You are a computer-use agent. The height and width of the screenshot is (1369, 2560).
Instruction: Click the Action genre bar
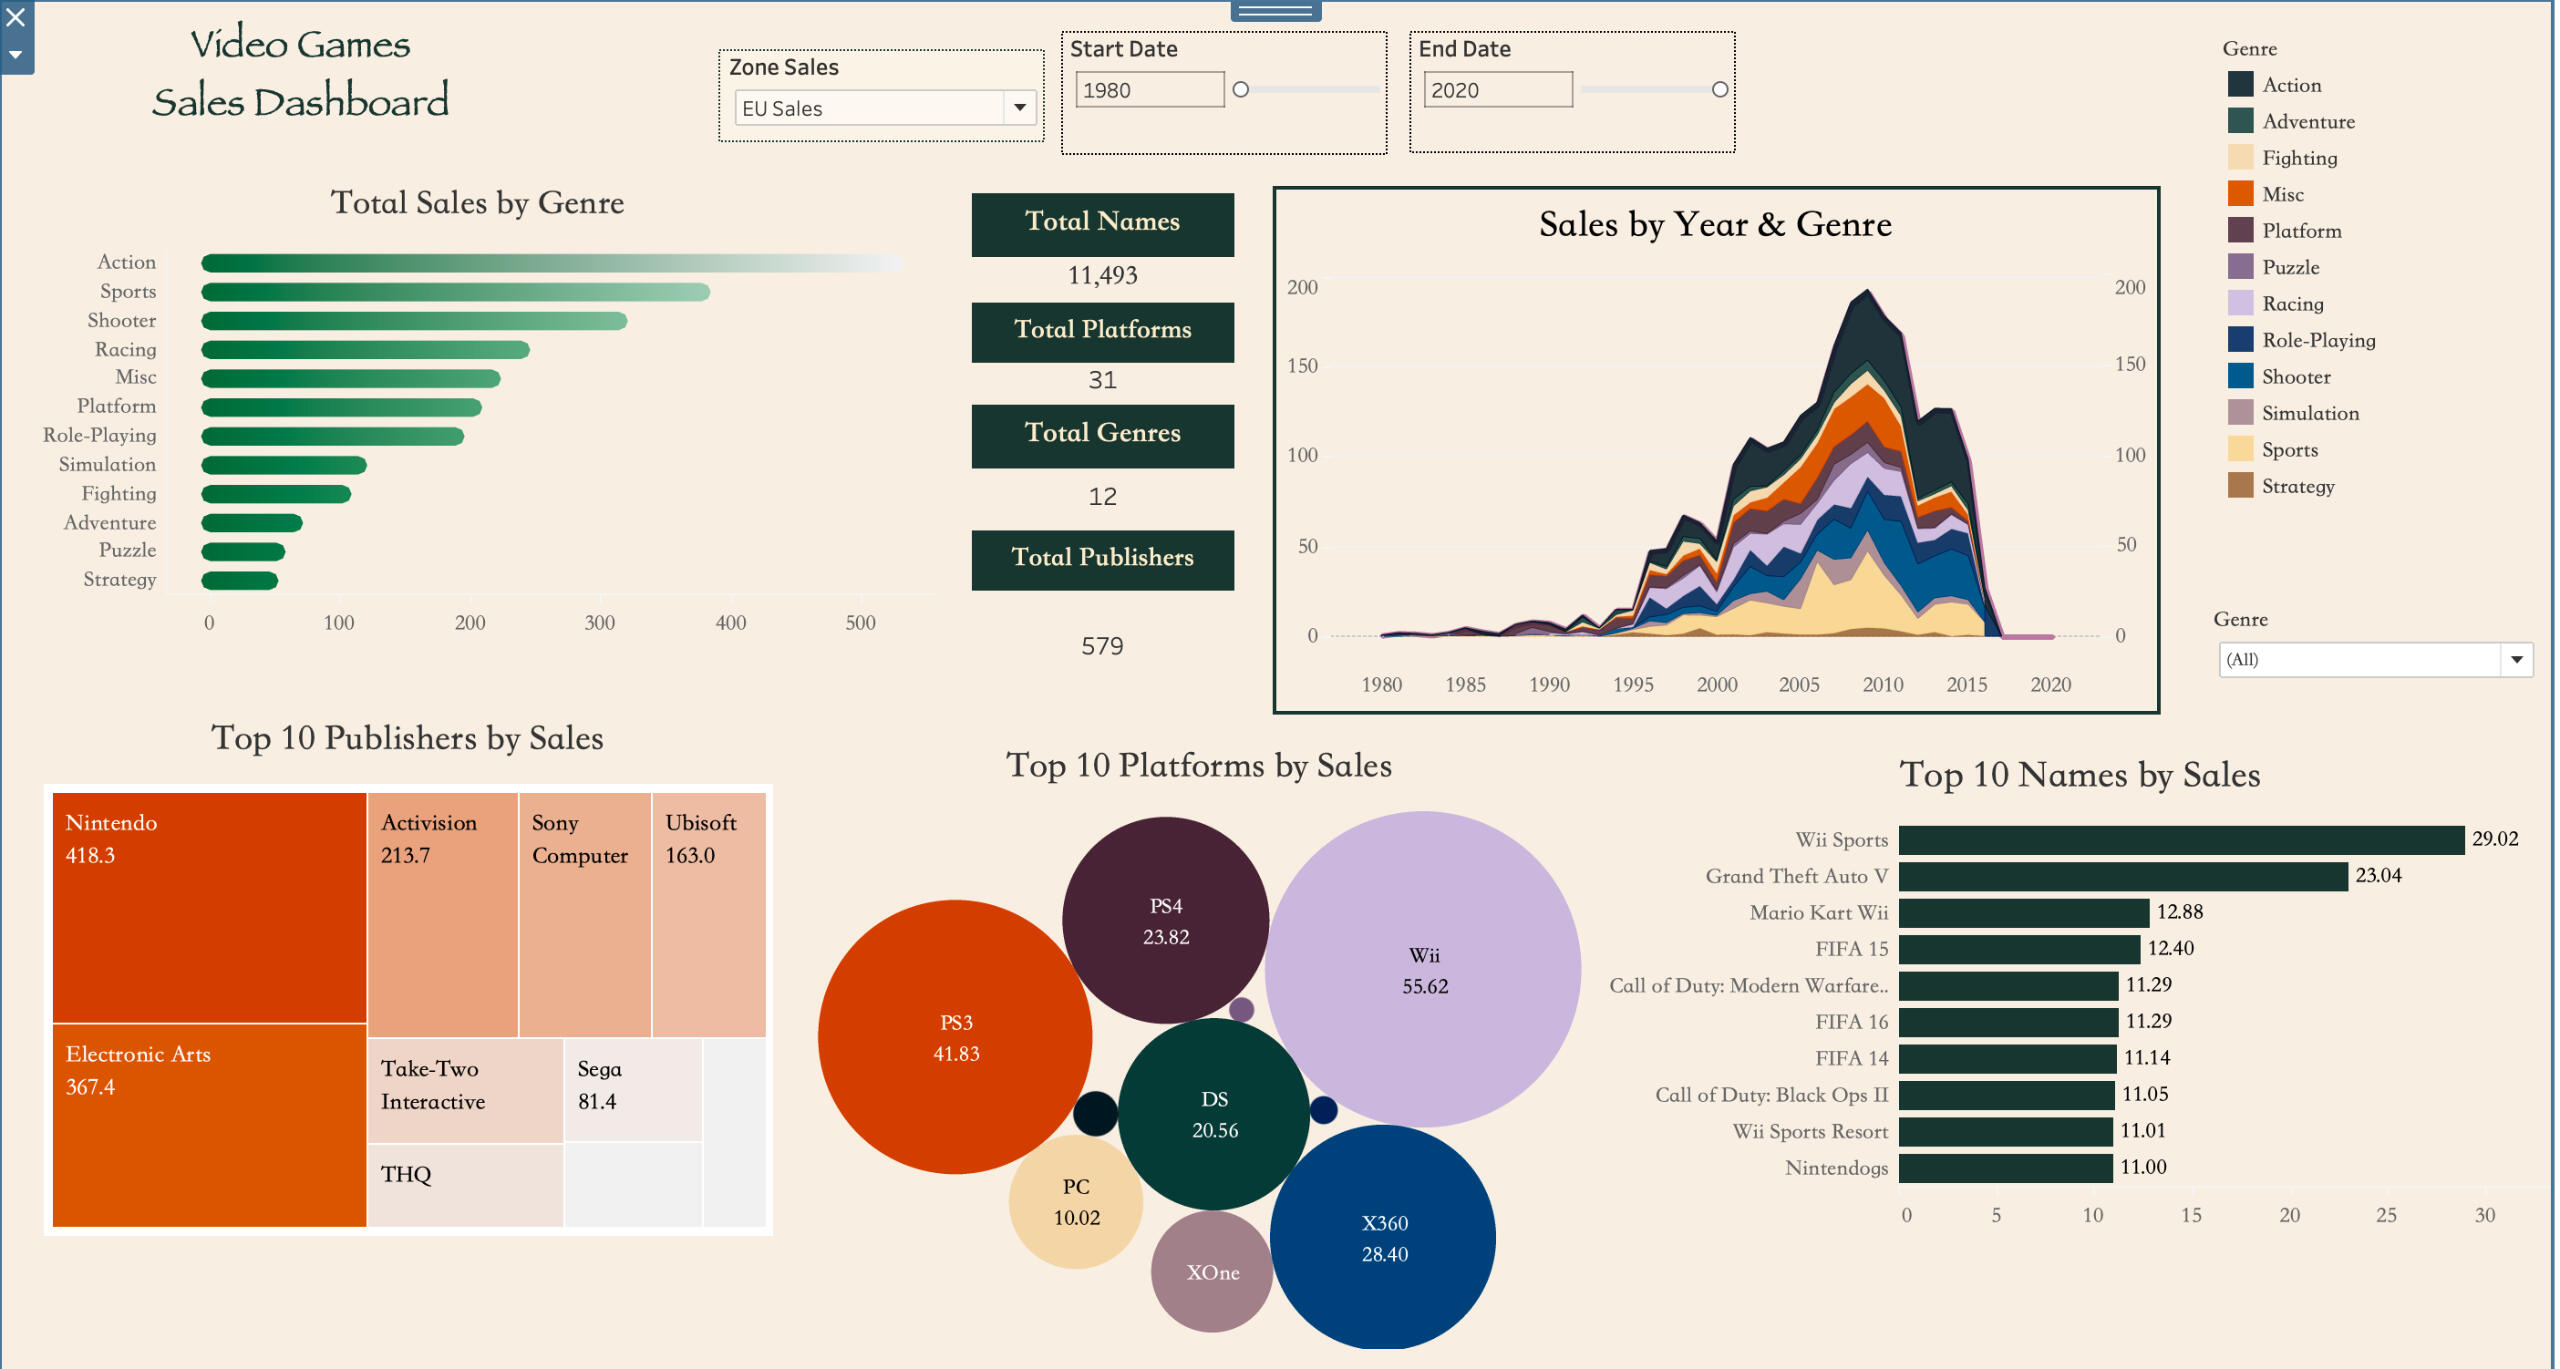(x=550, y=263)
